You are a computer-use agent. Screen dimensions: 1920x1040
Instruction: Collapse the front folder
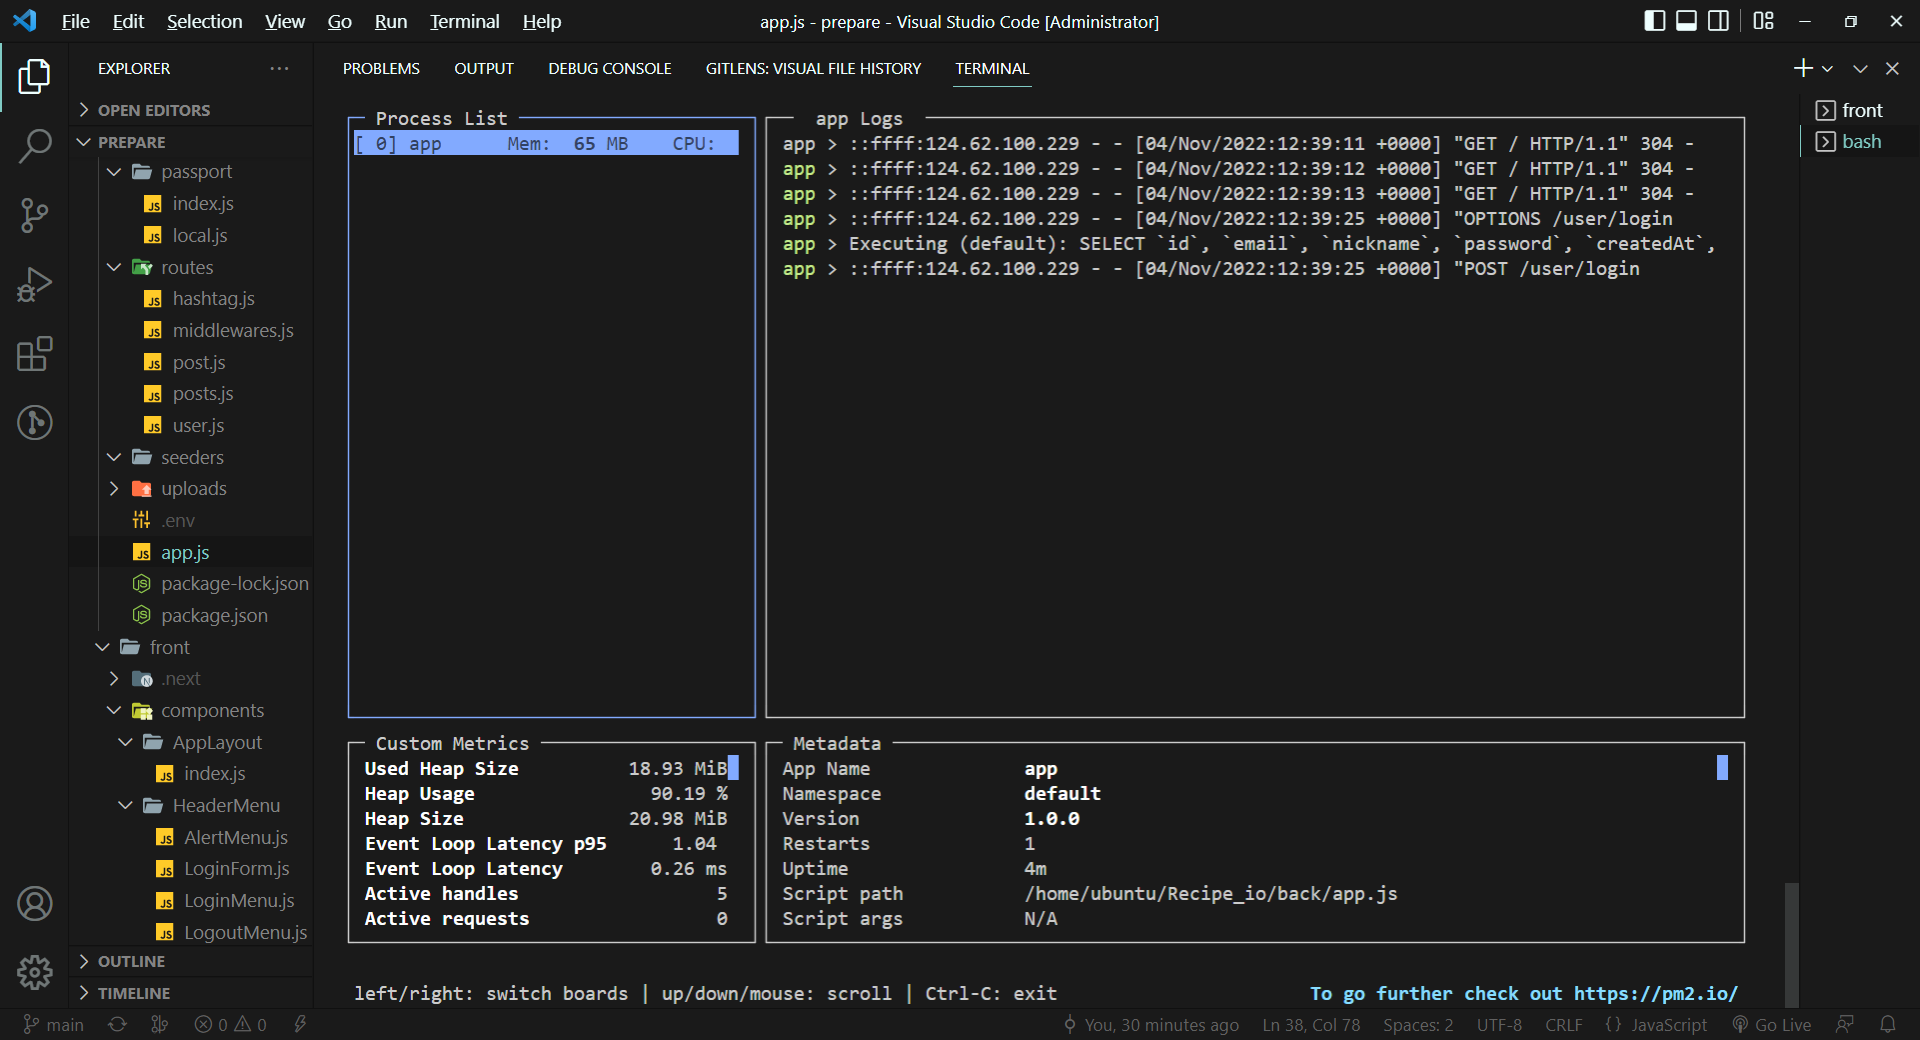point(191,647)
